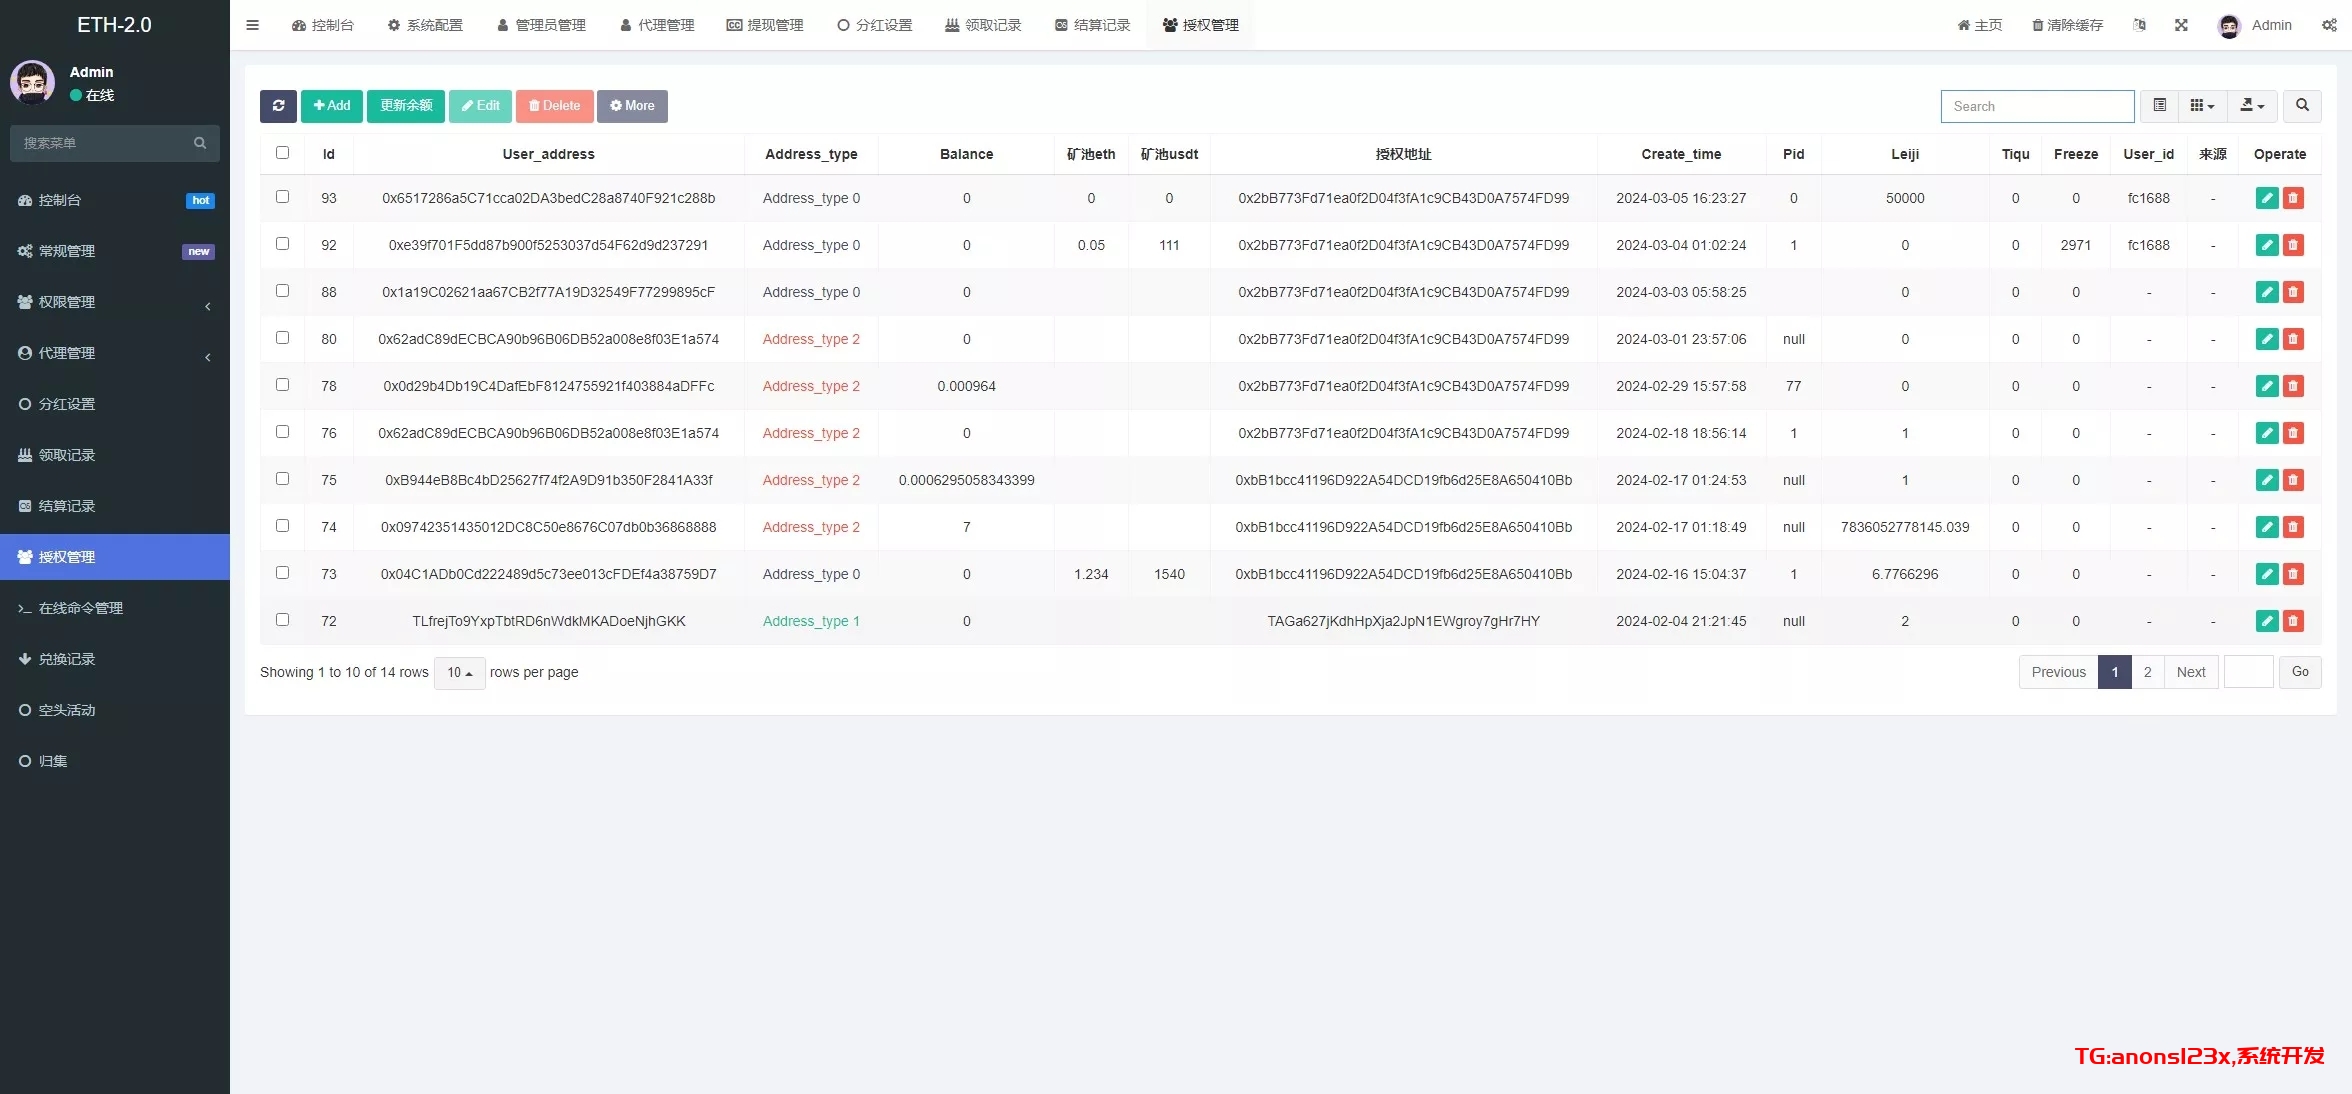The image size is (2352, 1094).
Task: Click the fullscreen icon in the top bar
Action: 2180,25
